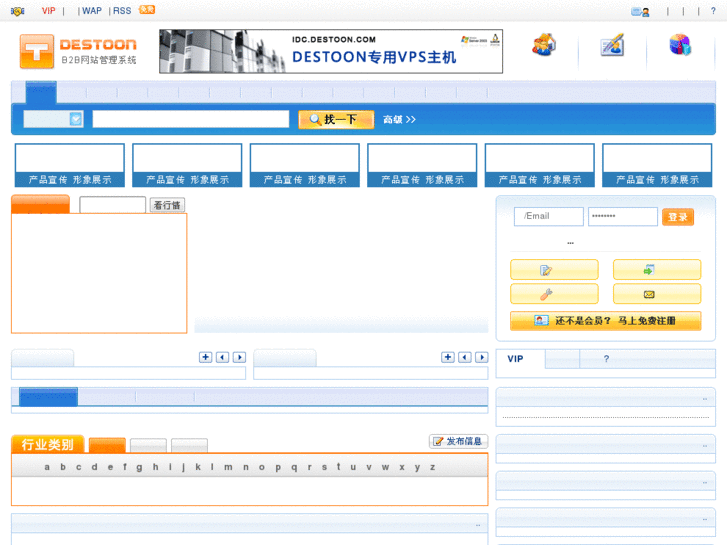Click the orange 登录 login button
Screen dimensions: 727x545
coord(678,217)
